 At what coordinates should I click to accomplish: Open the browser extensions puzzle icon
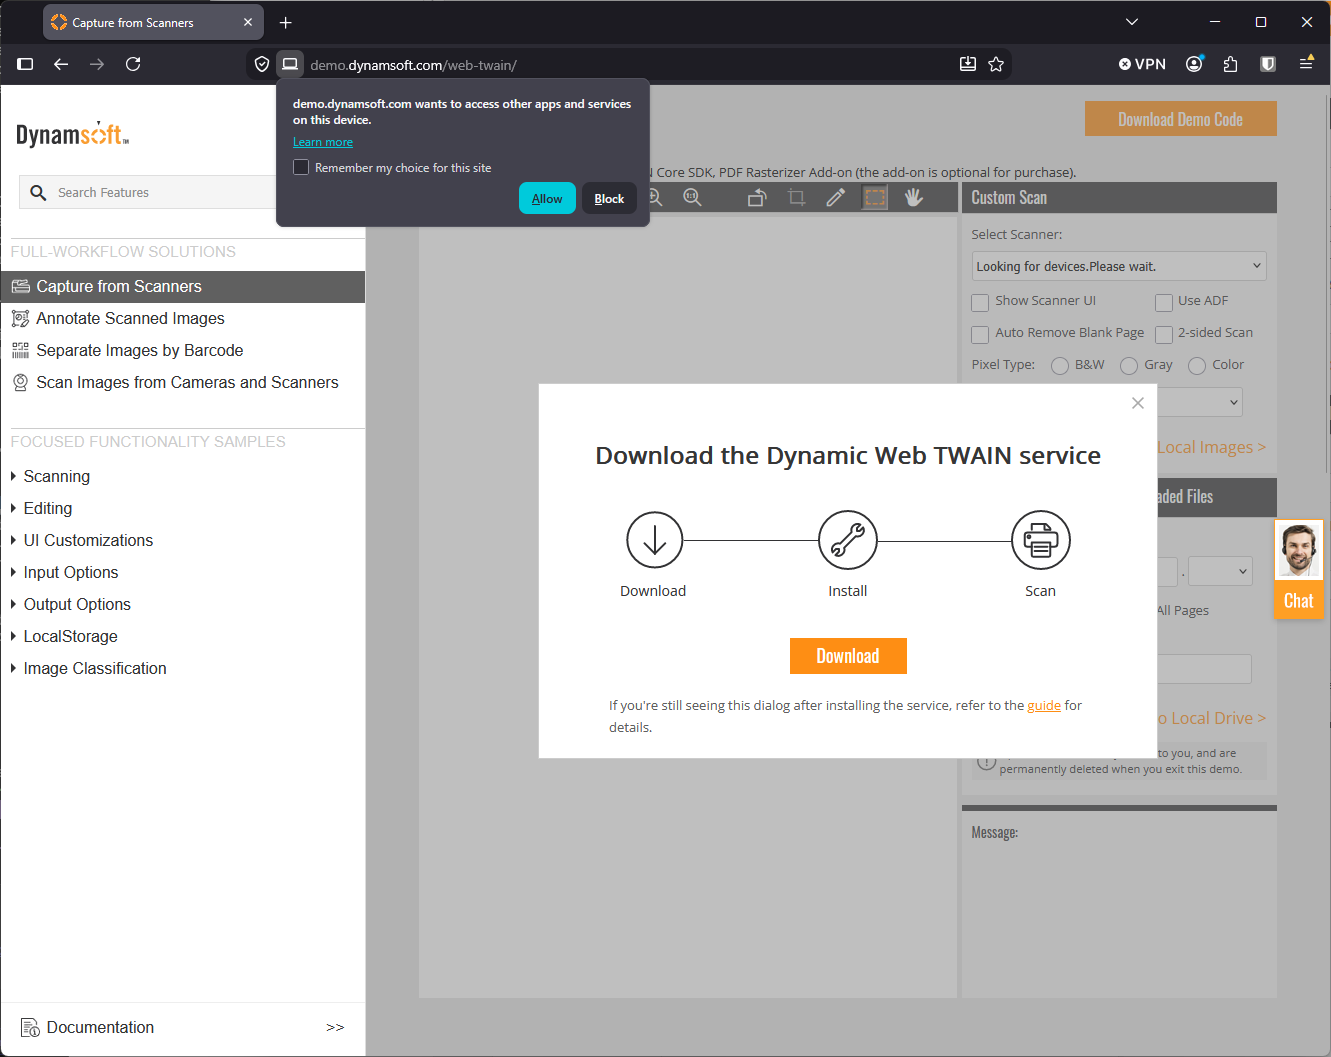click(x=1231, y=64)
